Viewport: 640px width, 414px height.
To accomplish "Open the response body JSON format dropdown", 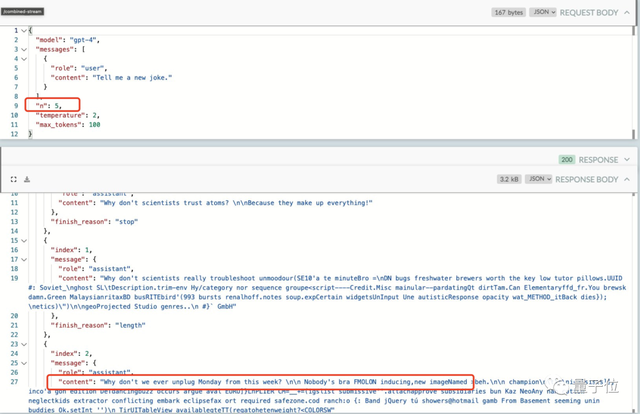I will (x=539, y=179).
